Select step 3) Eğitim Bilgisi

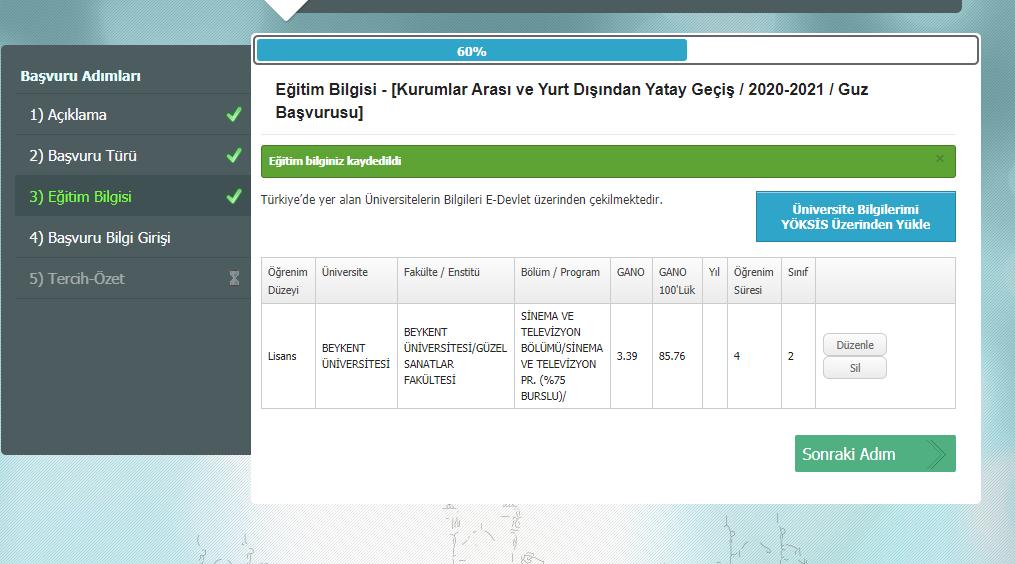click(133, 196)
